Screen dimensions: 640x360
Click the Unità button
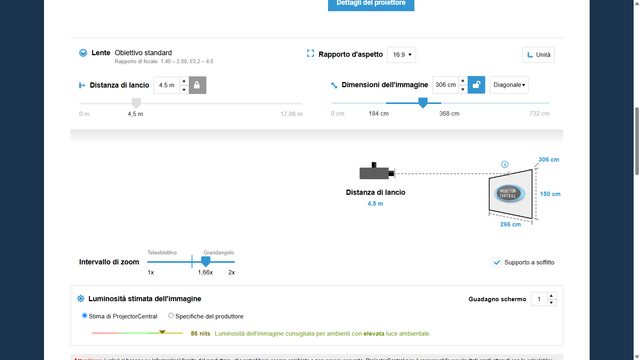click(538, 55)
